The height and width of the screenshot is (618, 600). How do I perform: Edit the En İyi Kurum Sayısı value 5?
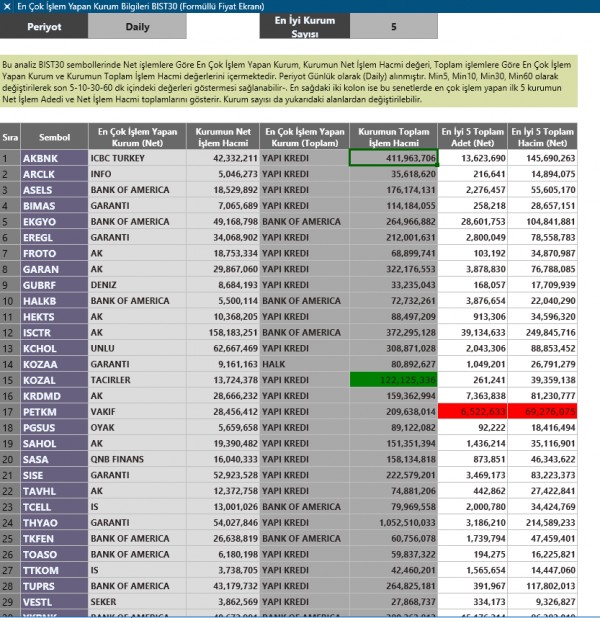[x=393, y=26]
